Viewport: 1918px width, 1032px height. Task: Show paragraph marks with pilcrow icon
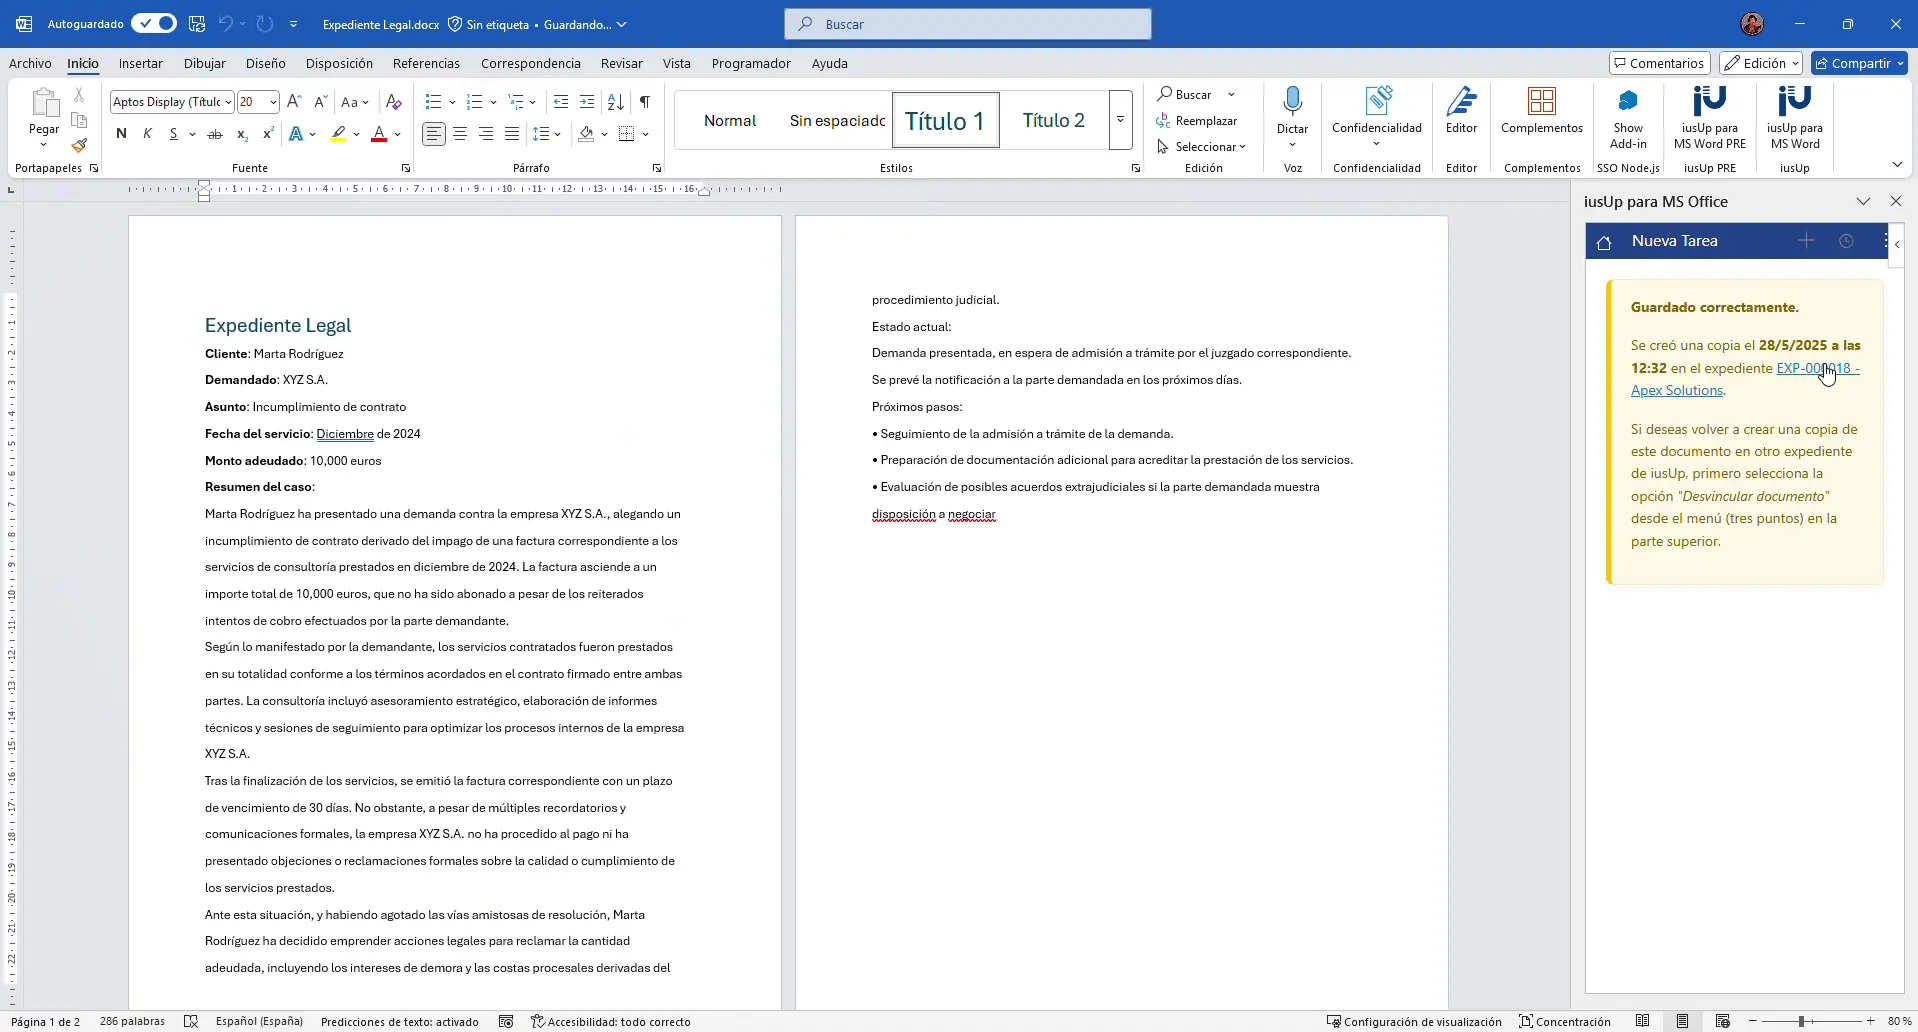pos(645,102)
